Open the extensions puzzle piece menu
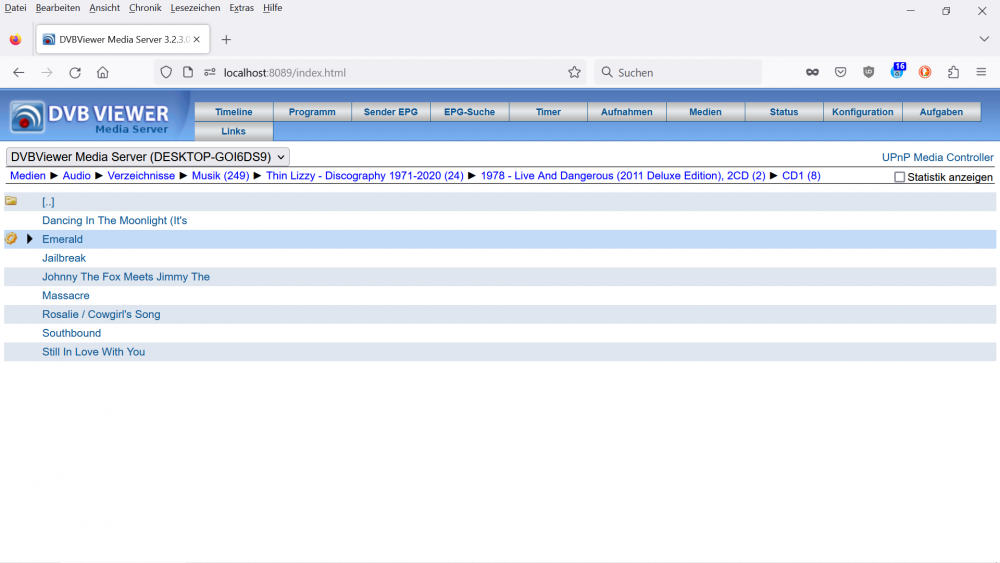Screen dimensions: 1000x563 pyautogui.click(x=953, y=73)
